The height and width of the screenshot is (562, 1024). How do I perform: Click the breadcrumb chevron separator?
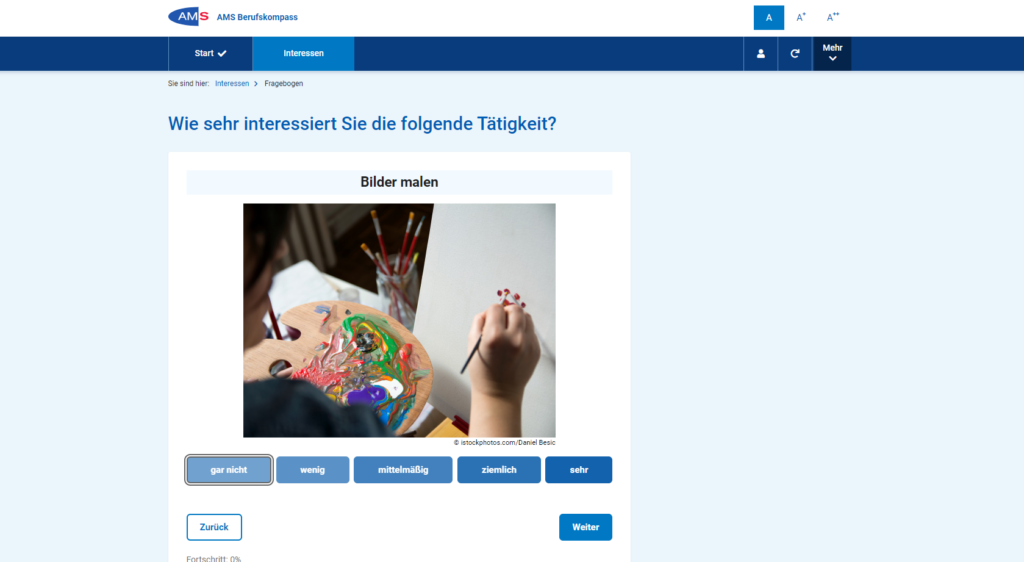coord(256,84)
